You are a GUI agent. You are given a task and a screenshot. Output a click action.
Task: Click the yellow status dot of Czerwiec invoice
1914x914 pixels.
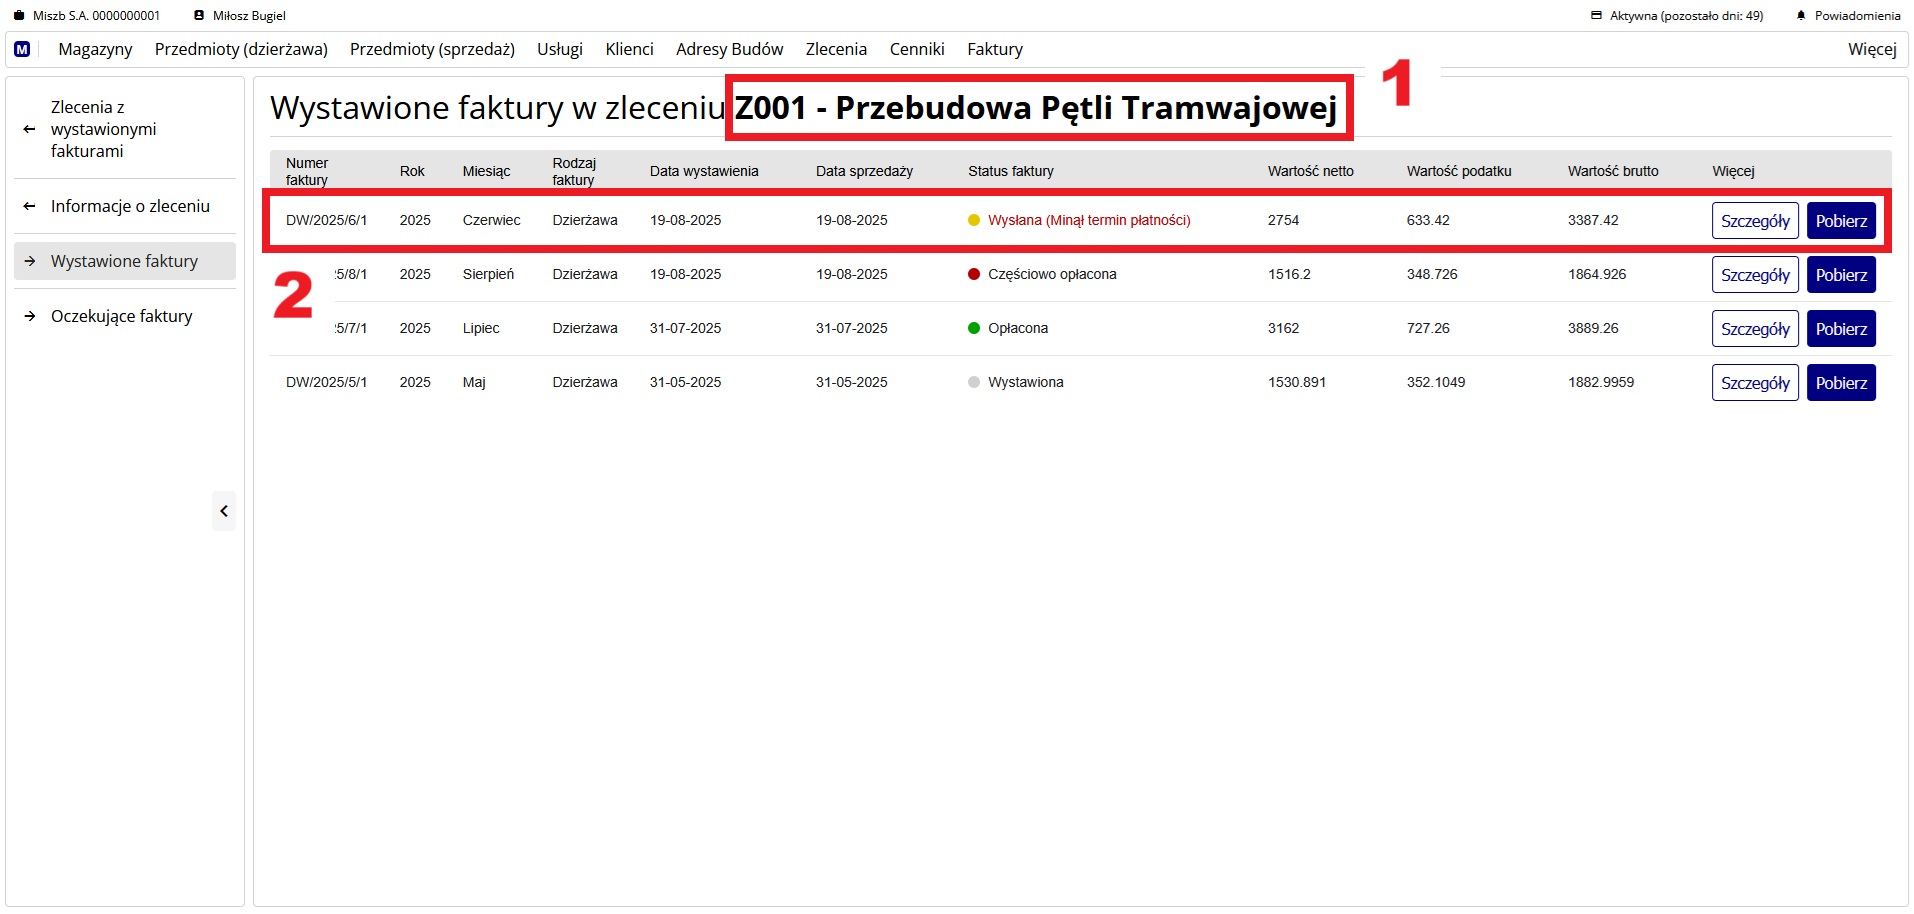[974, 221]
